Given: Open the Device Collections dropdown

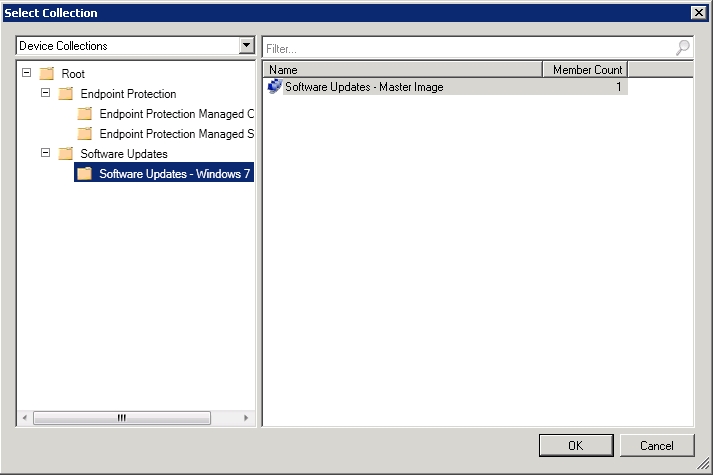Looking at the screenshot, I should pos(246,46).
